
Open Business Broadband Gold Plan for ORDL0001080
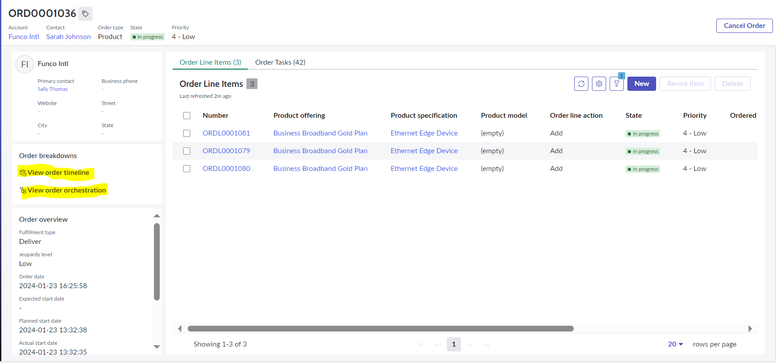click(320, 168)
